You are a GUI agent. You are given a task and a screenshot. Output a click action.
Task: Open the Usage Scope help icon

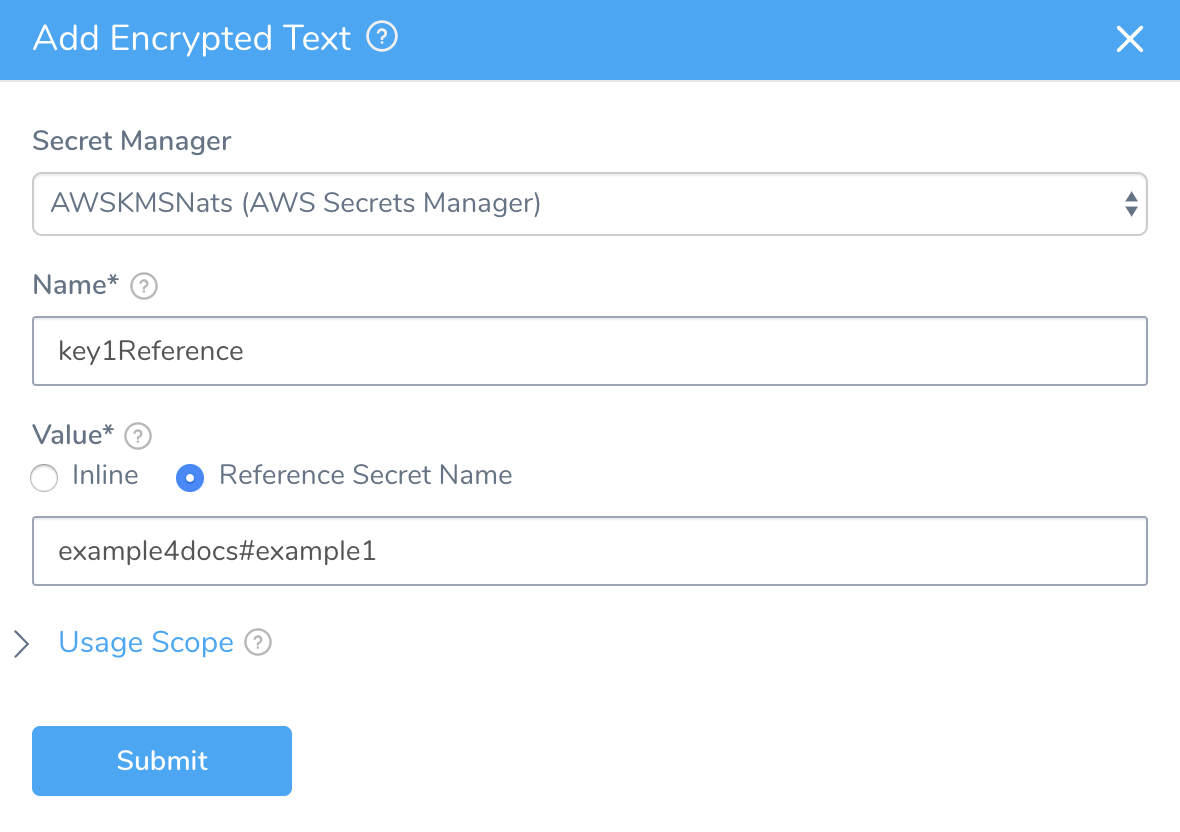[258, 642]
